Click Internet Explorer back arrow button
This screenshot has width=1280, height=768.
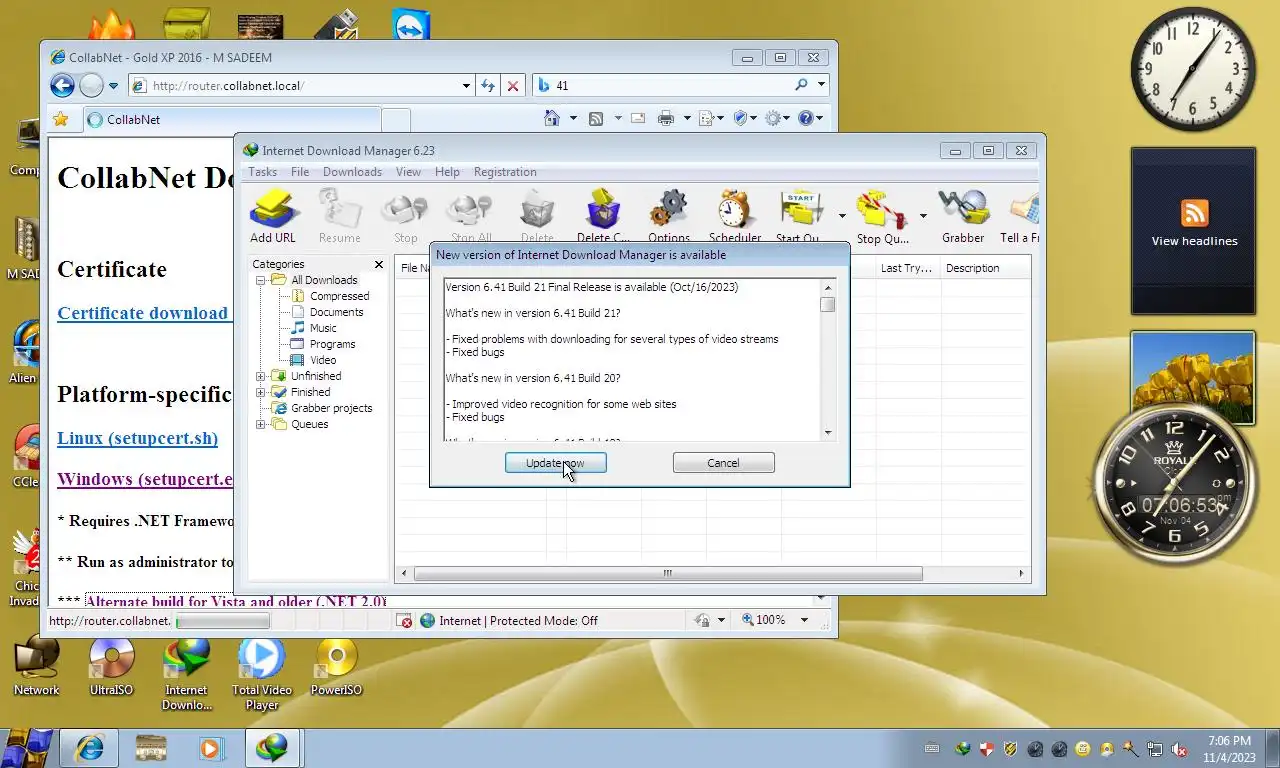click(62, 86)
